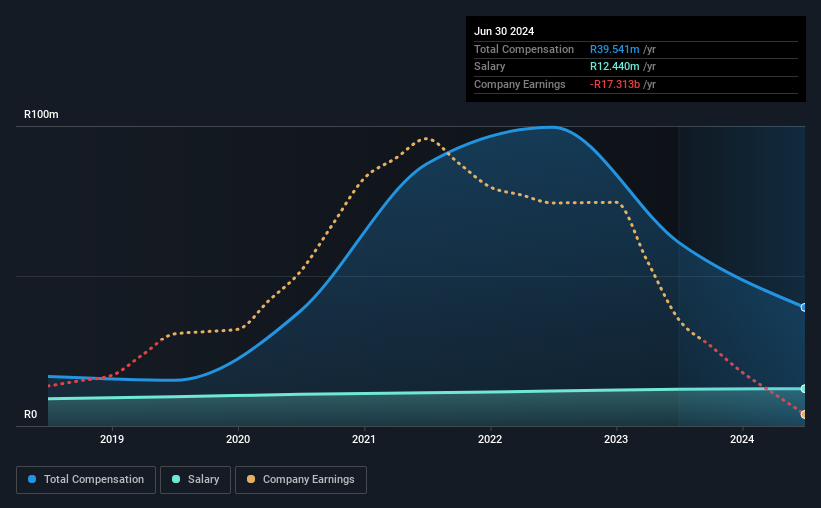Screen dimensions: 821x508
Task: Click the 2021 x-axis label
Action: click(x=364, y=439)
